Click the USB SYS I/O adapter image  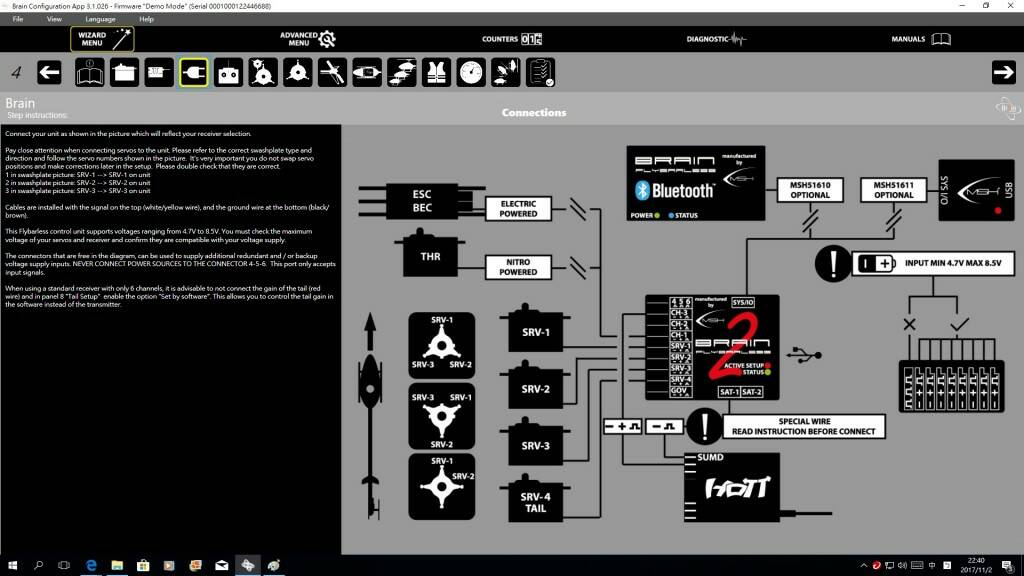976,190
